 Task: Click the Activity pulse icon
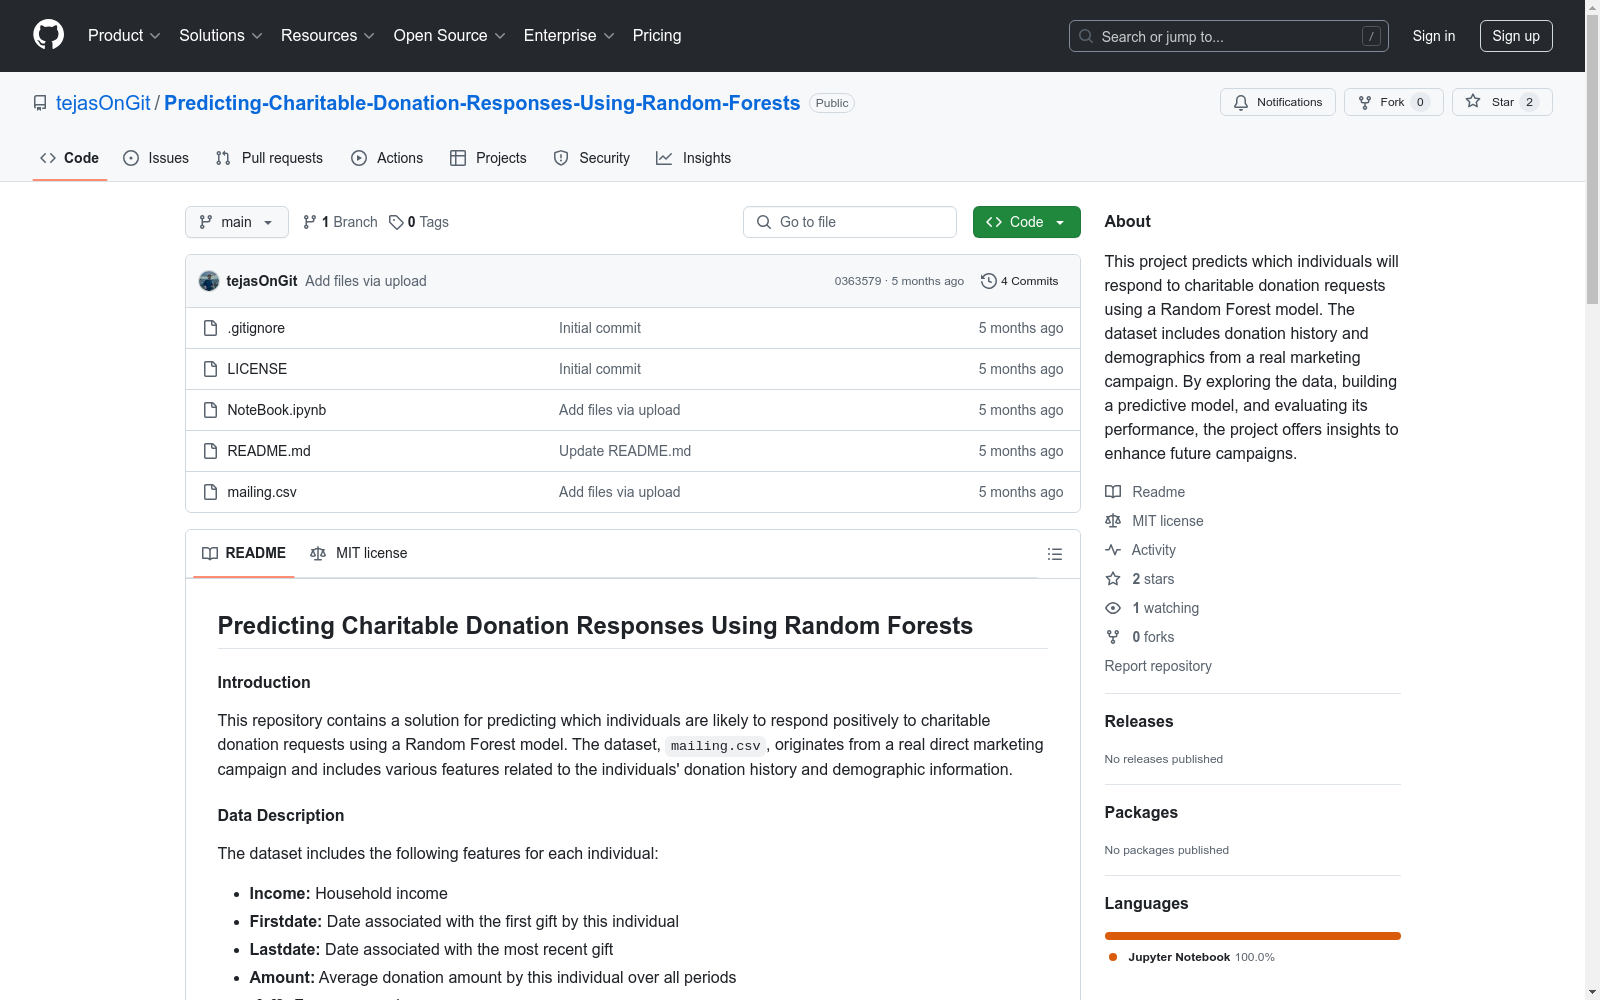(1113, 550)
